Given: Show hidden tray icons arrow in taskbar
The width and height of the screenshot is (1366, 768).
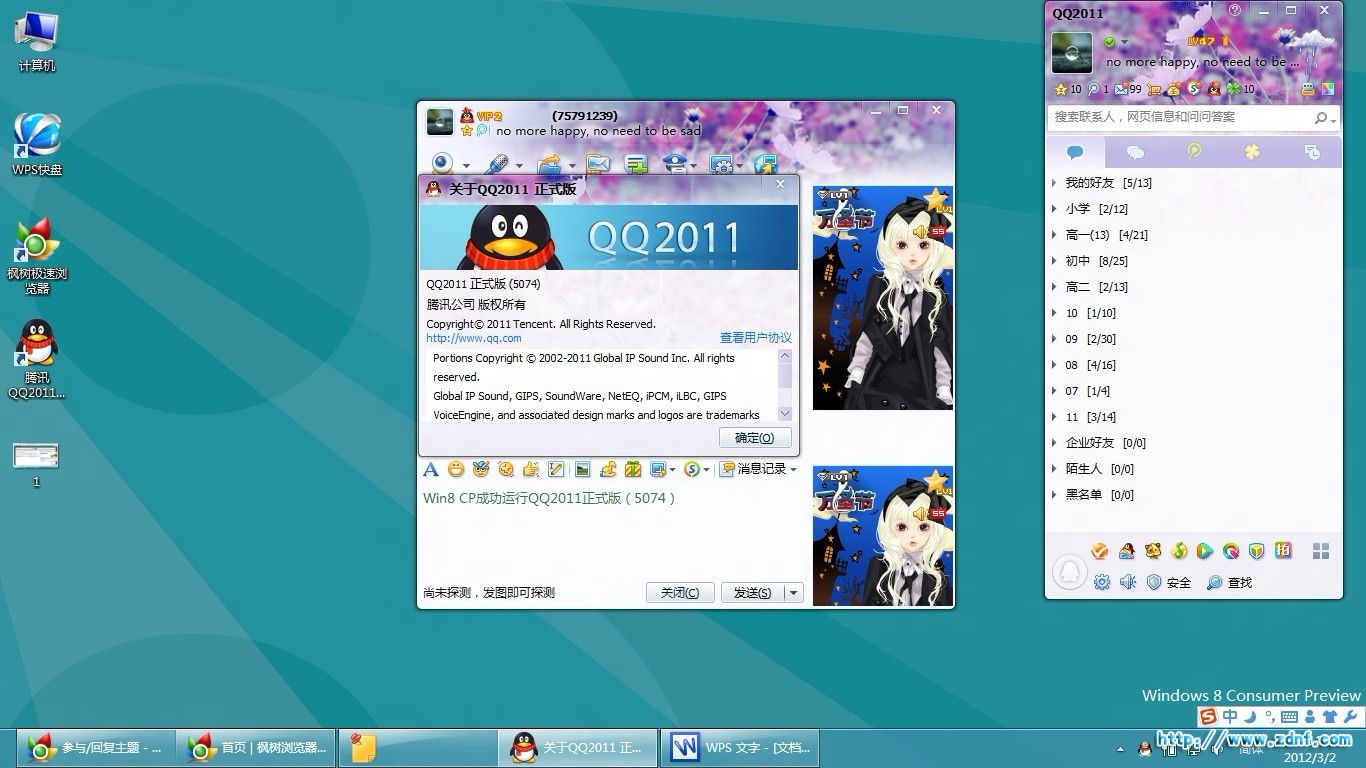Looking at the screenshot, I should click(x=1121, y=748).
